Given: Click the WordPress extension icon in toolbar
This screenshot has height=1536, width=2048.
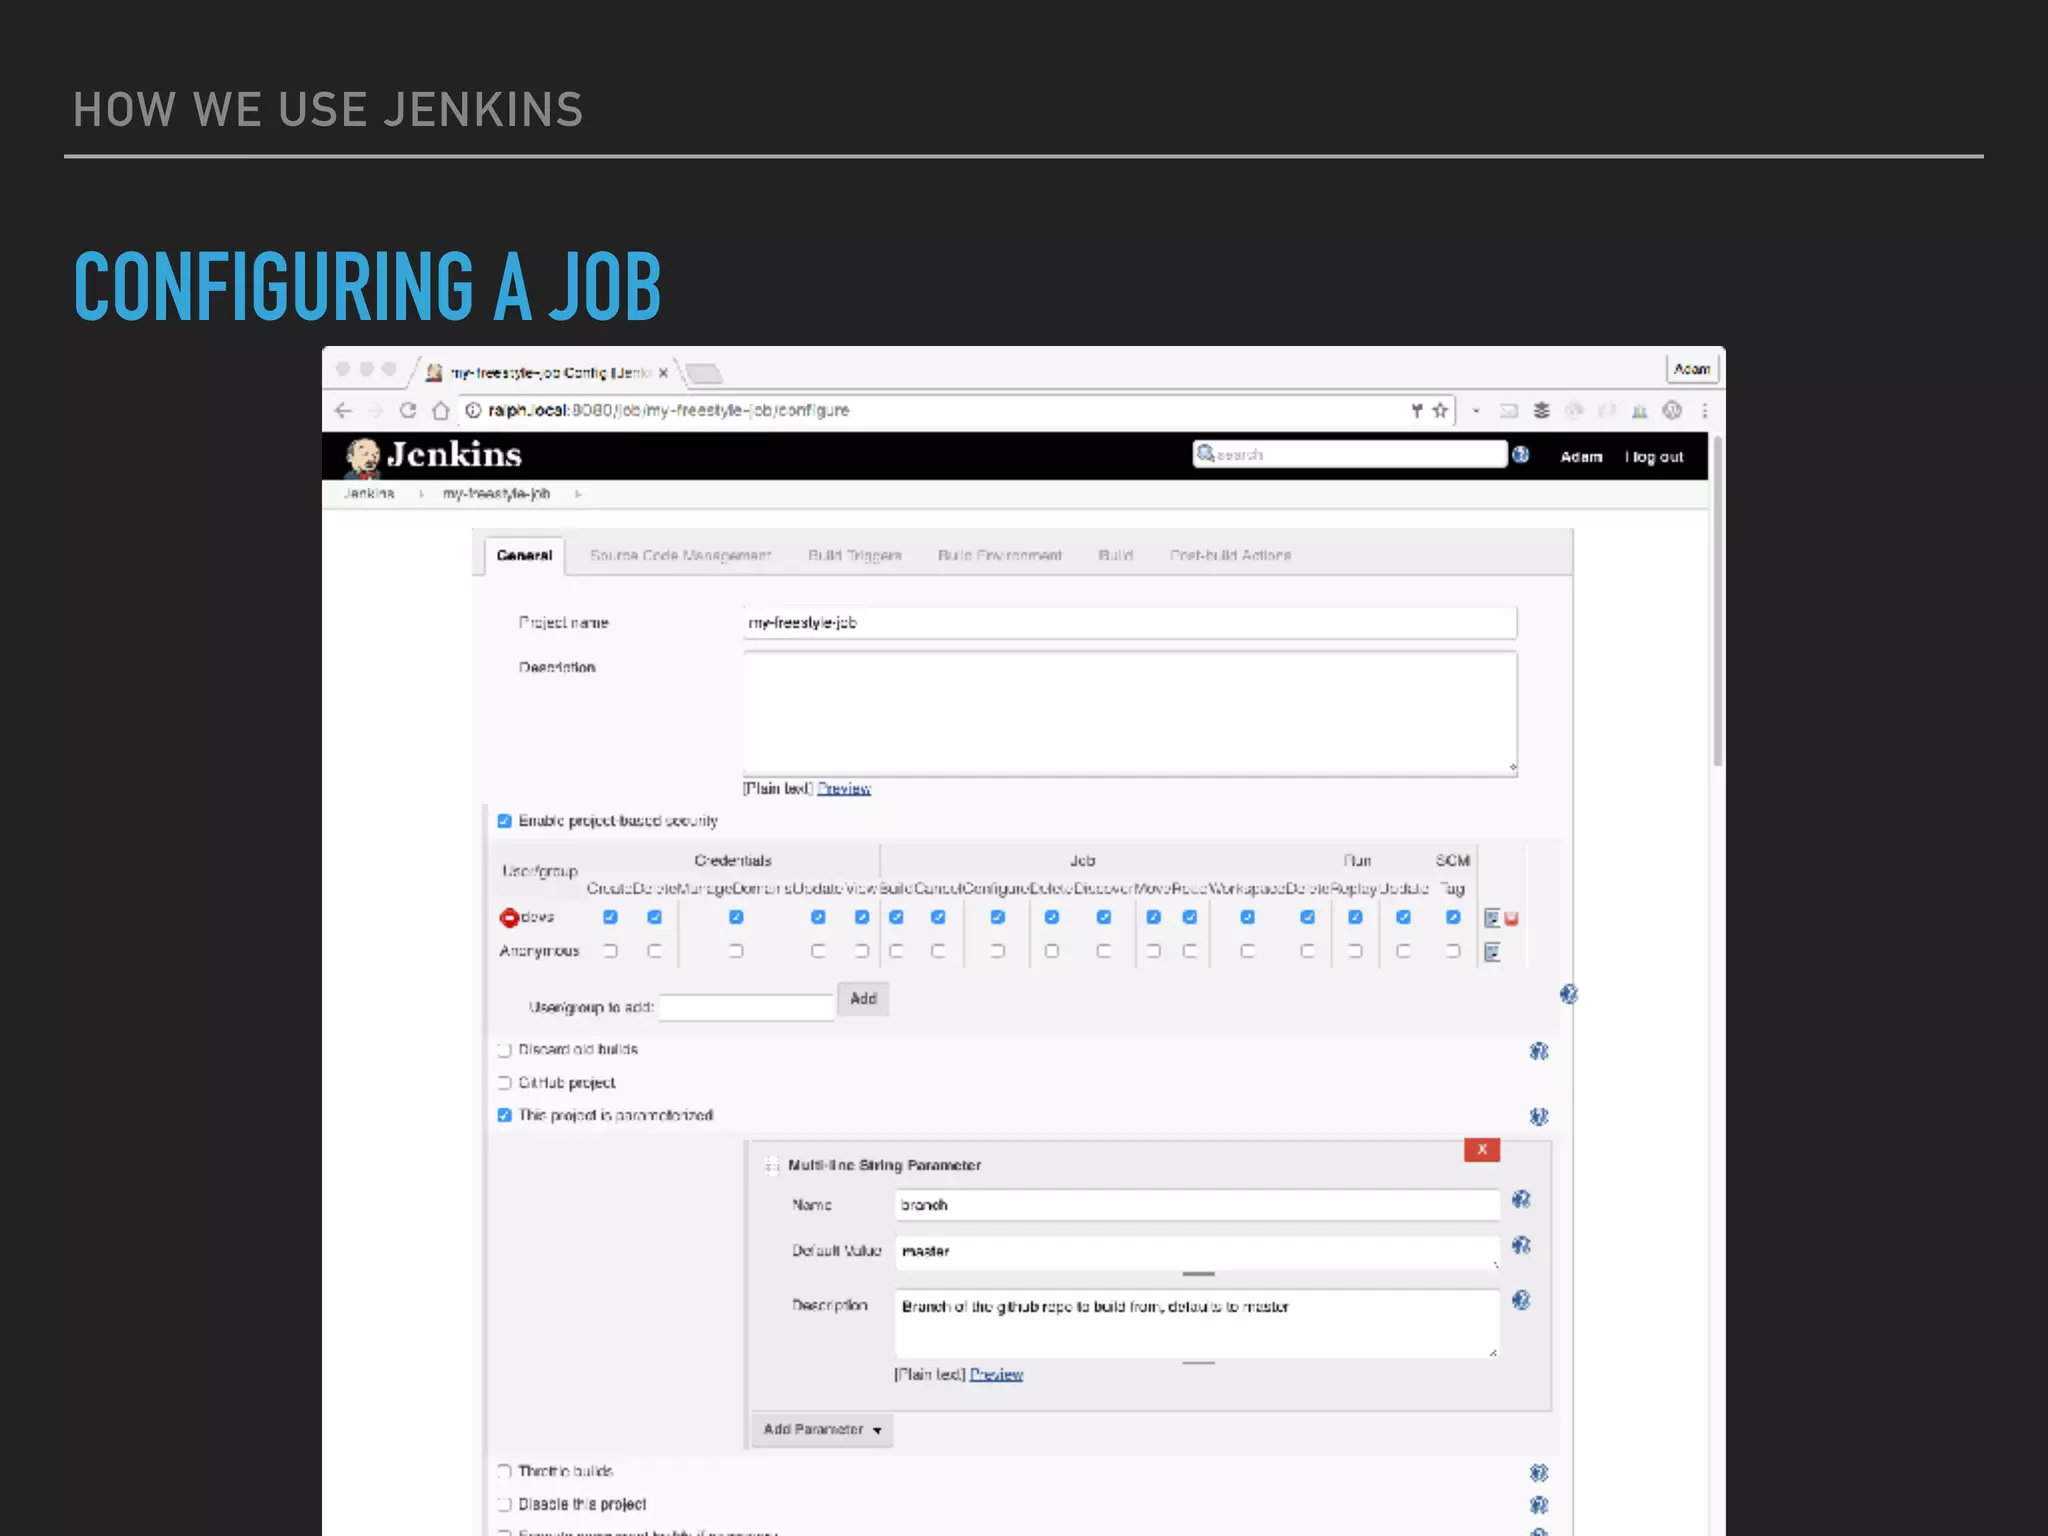Looking at the screenshot, I should click(1672, 410).
